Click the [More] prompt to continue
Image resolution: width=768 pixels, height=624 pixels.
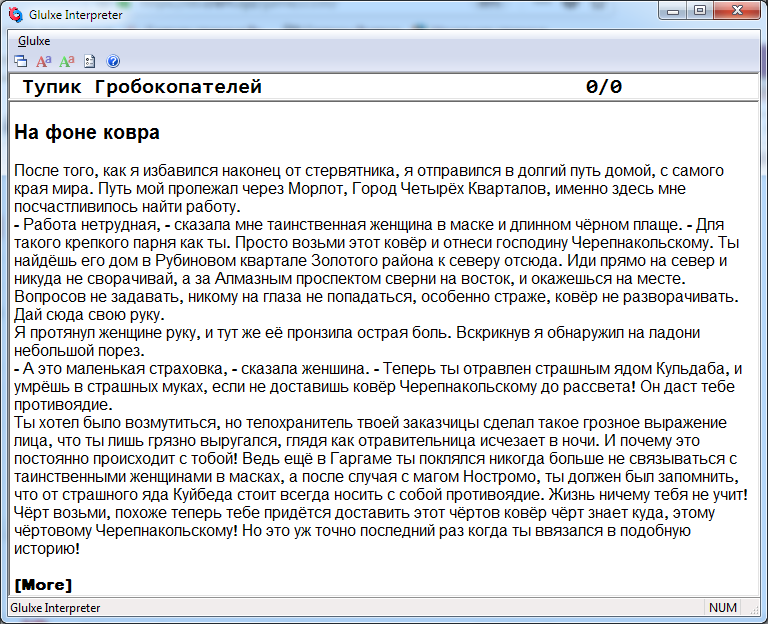point(43,585)
